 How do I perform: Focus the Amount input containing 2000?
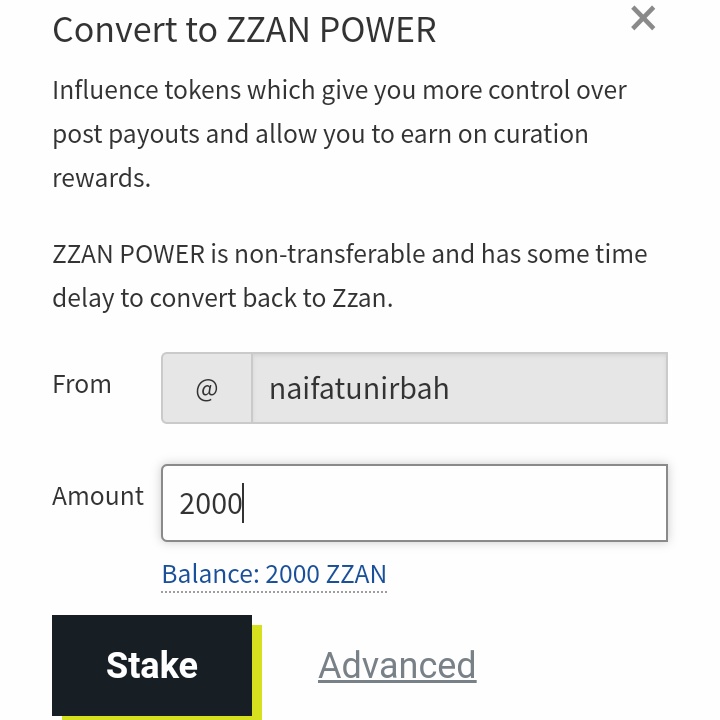tap(415, 503)
